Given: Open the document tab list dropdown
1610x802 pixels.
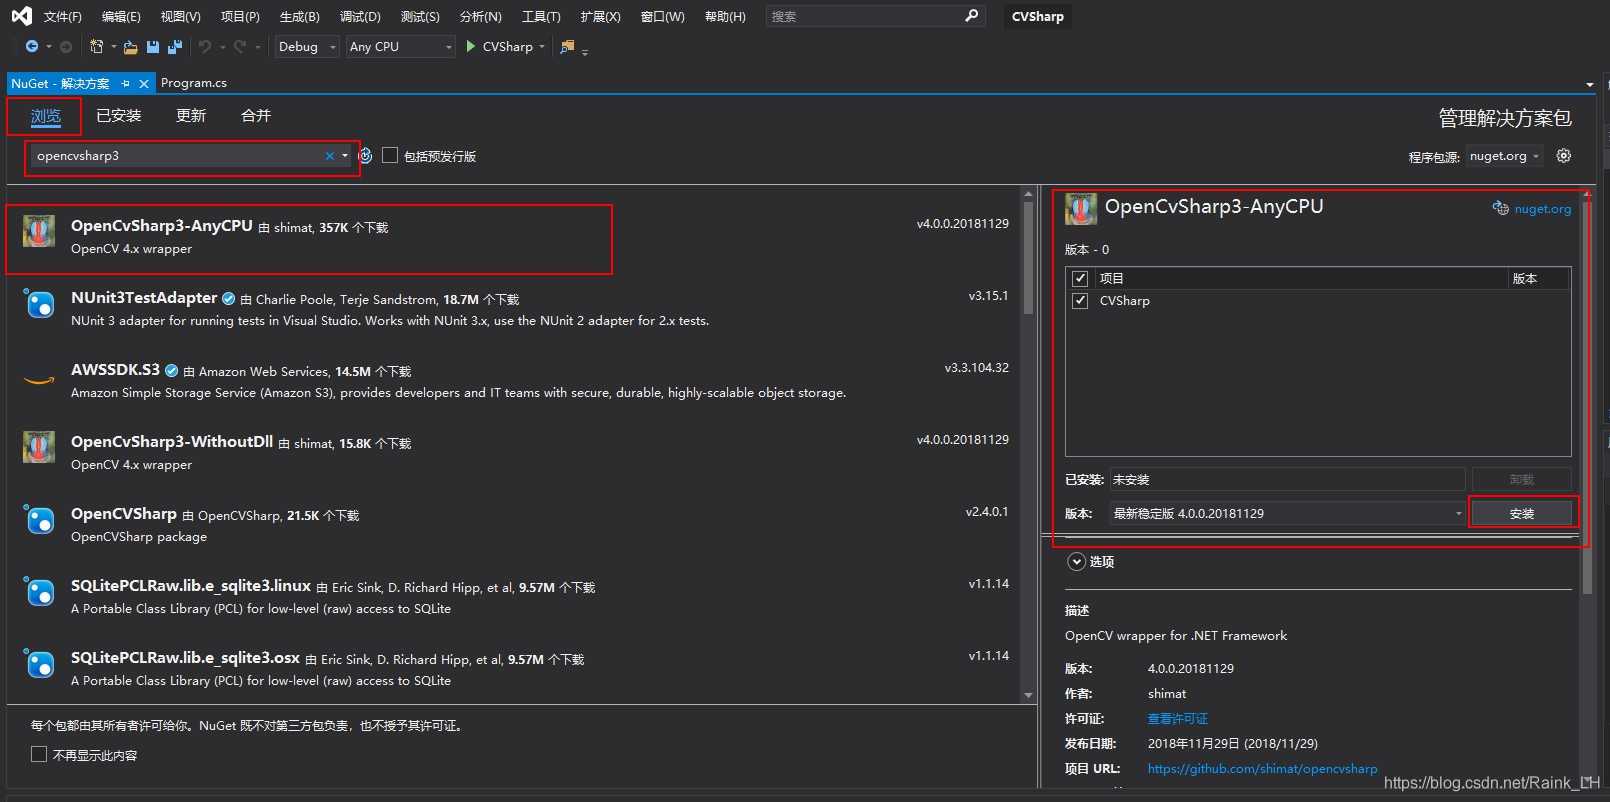Looking at the screenshot, I should (x=1589, y=84).
